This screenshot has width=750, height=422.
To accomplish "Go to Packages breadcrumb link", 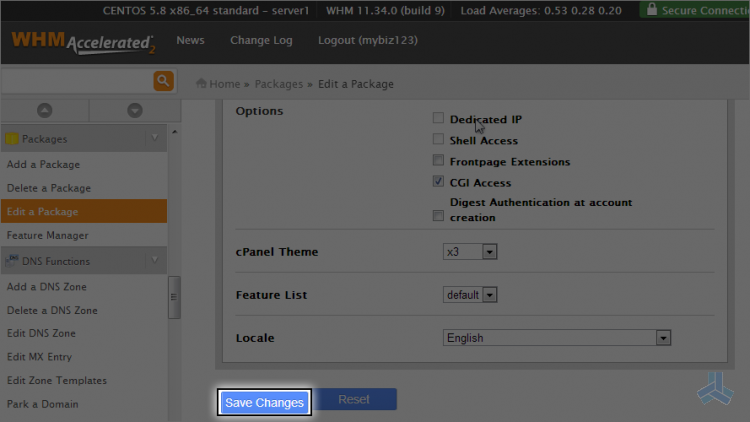I will pyautogui.click(x=279, y=84).
